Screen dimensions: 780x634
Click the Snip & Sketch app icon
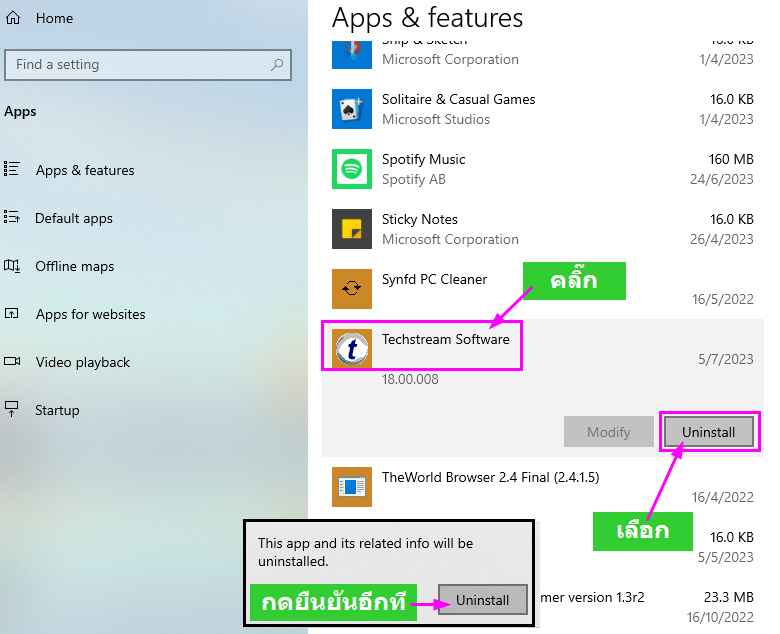[352, 55]
